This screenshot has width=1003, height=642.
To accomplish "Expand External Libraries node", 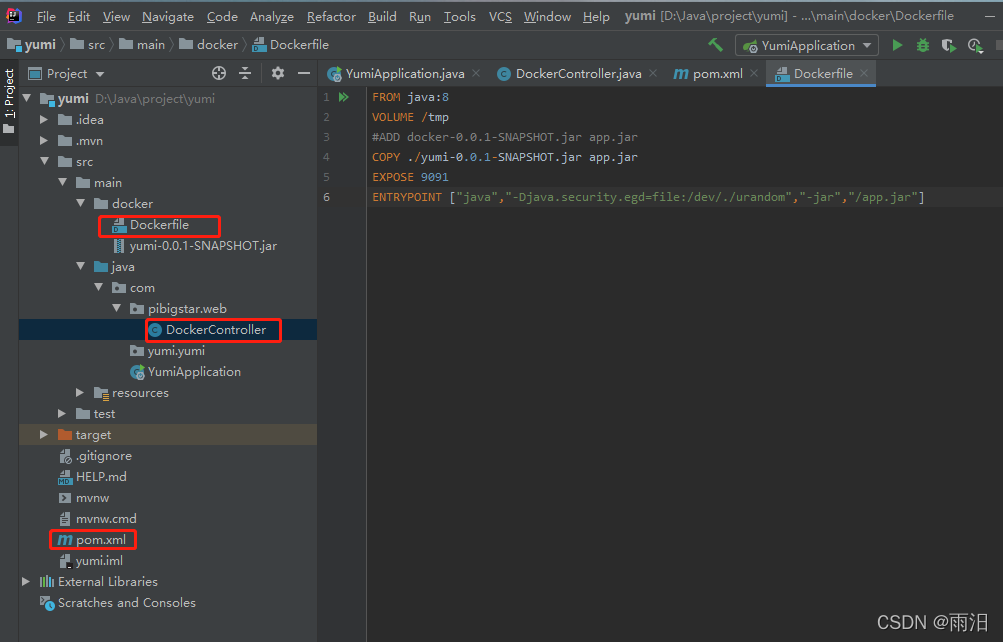I will [26, 582].
